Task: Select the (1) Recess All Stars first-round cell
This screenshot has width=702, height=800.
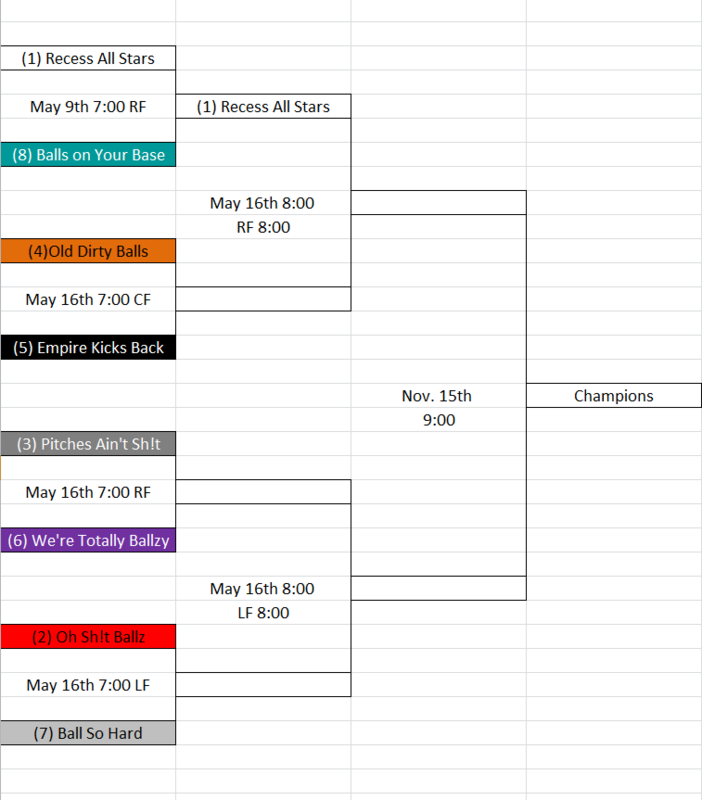Action: 88,58
